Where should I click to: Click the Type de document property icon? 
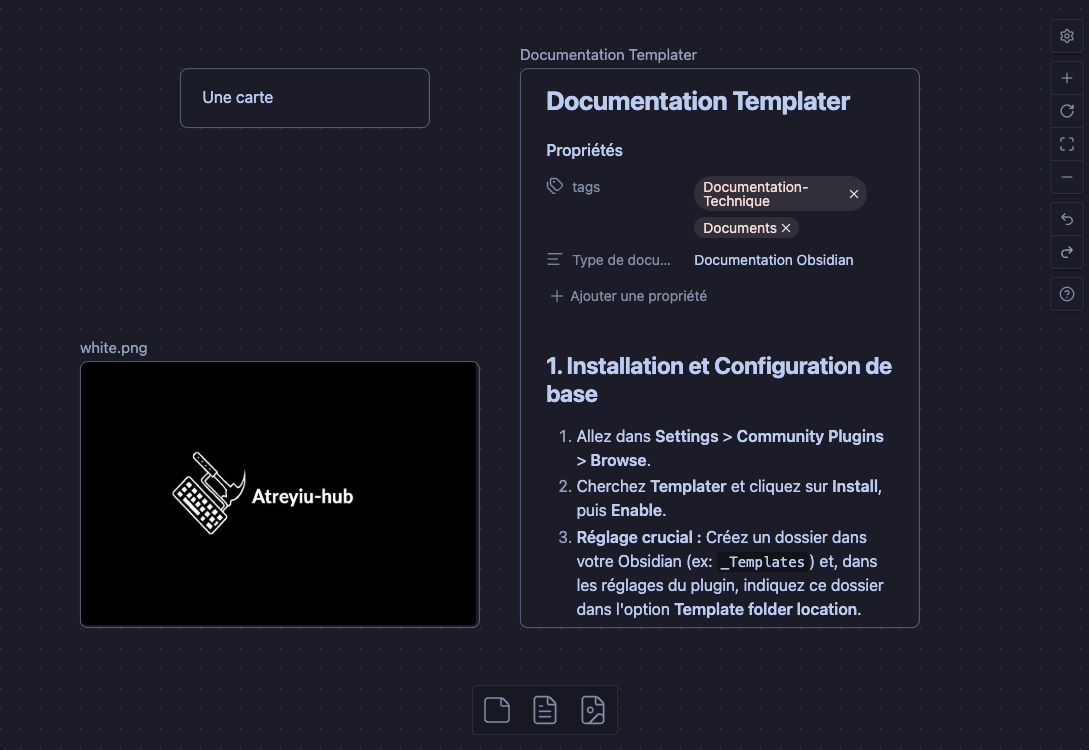pyautogui.click(x=554, y=258)
